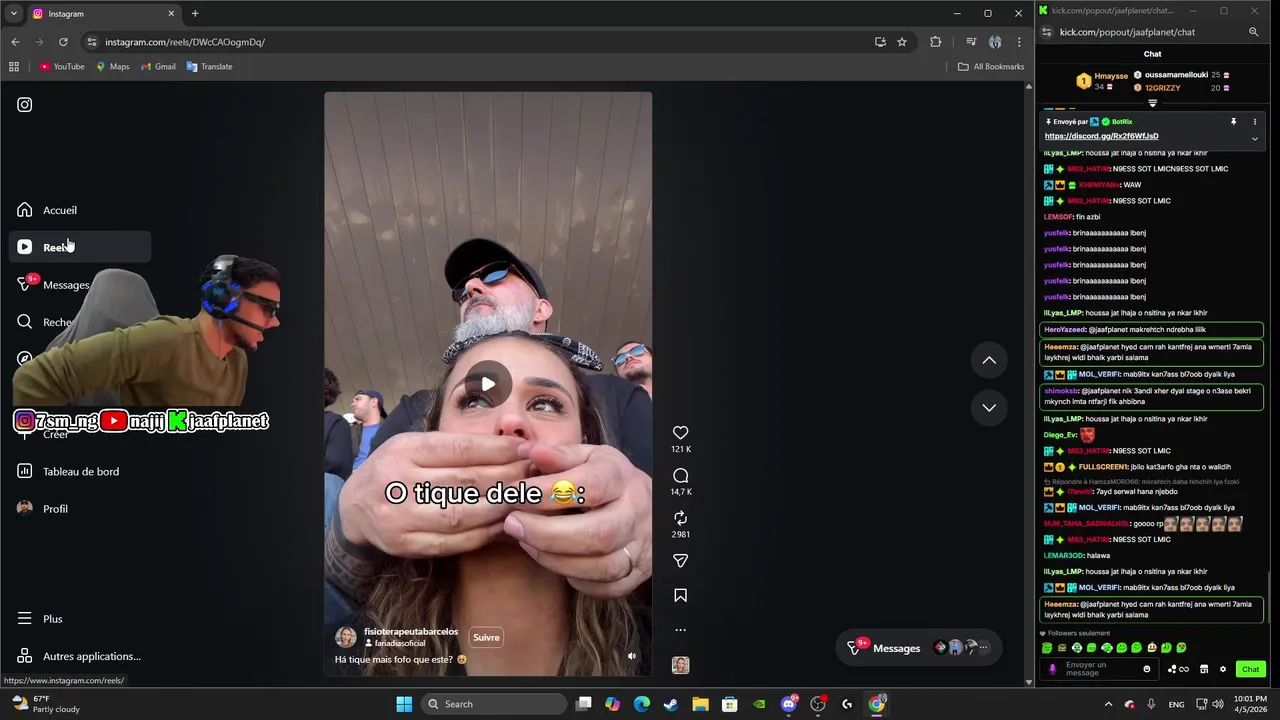Toggle reel sound mute icon

631,656
